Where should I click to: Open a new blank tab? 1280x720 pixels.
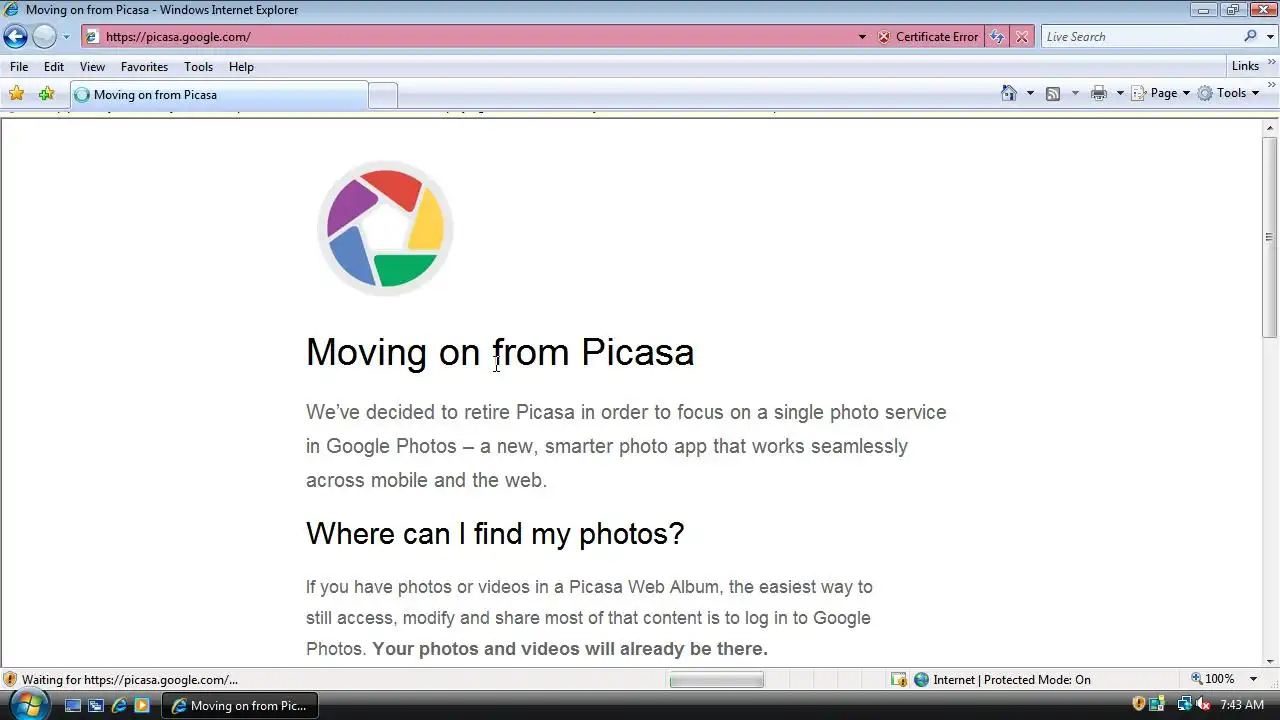383,95
